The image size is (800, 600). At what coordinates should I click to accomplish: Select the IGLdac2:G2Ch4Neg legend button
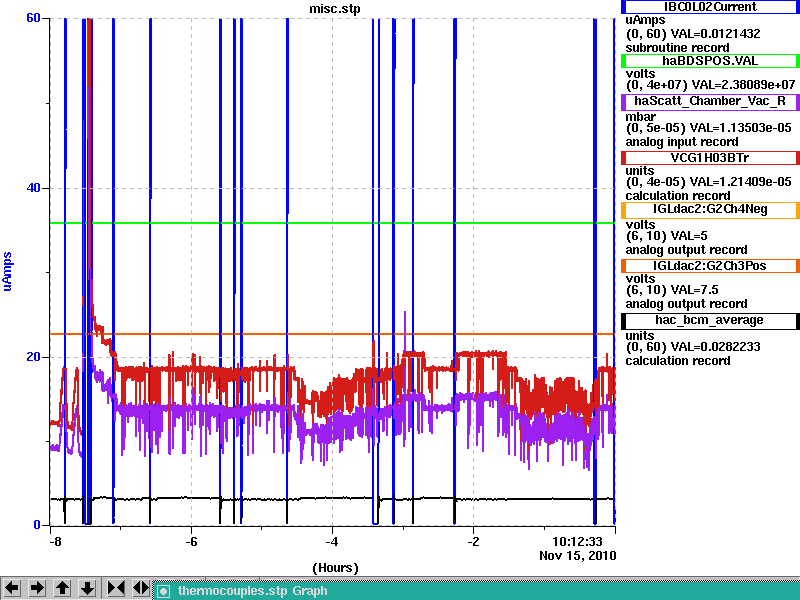(x=710, y=210)
